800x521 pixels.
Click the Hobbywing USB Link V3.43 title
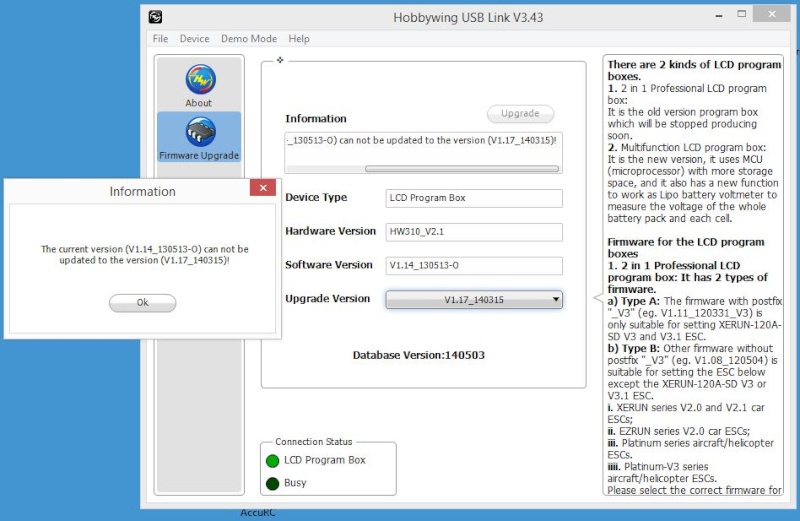click(x=468, y=17)
